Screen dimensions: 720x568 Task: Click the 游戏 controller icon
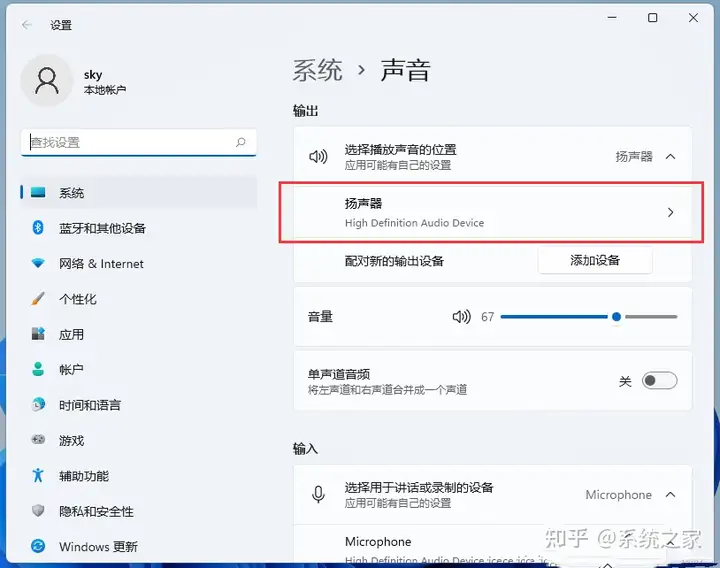[38, 440]
